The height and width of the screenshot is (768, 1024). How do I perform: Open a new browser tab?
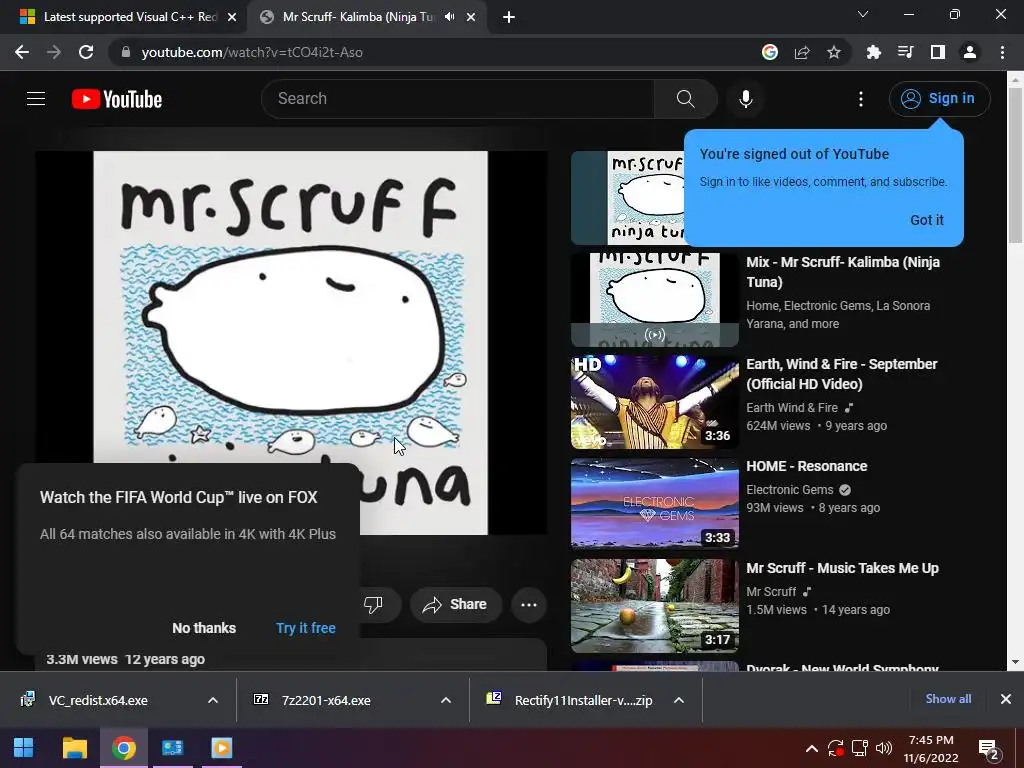click(x=509, y=17)
